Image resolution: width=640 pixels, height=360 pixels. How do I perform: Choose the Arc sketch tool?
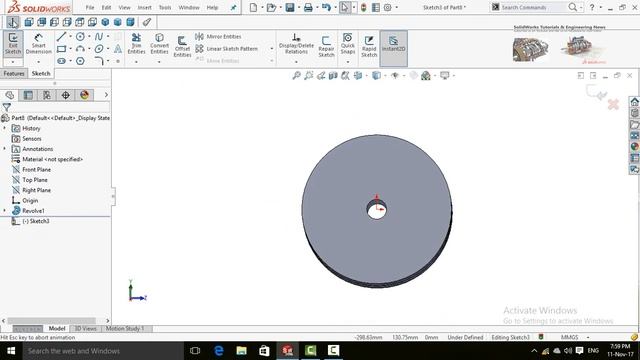[x=80, y=49]
